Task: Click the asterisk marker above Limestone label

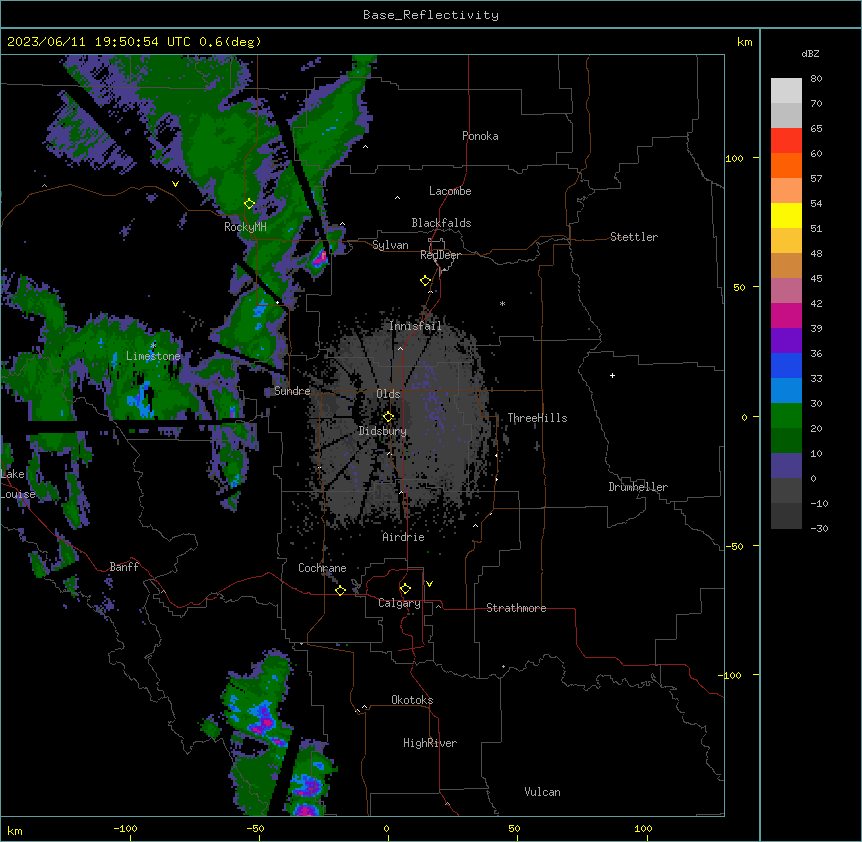Action: 153,345
